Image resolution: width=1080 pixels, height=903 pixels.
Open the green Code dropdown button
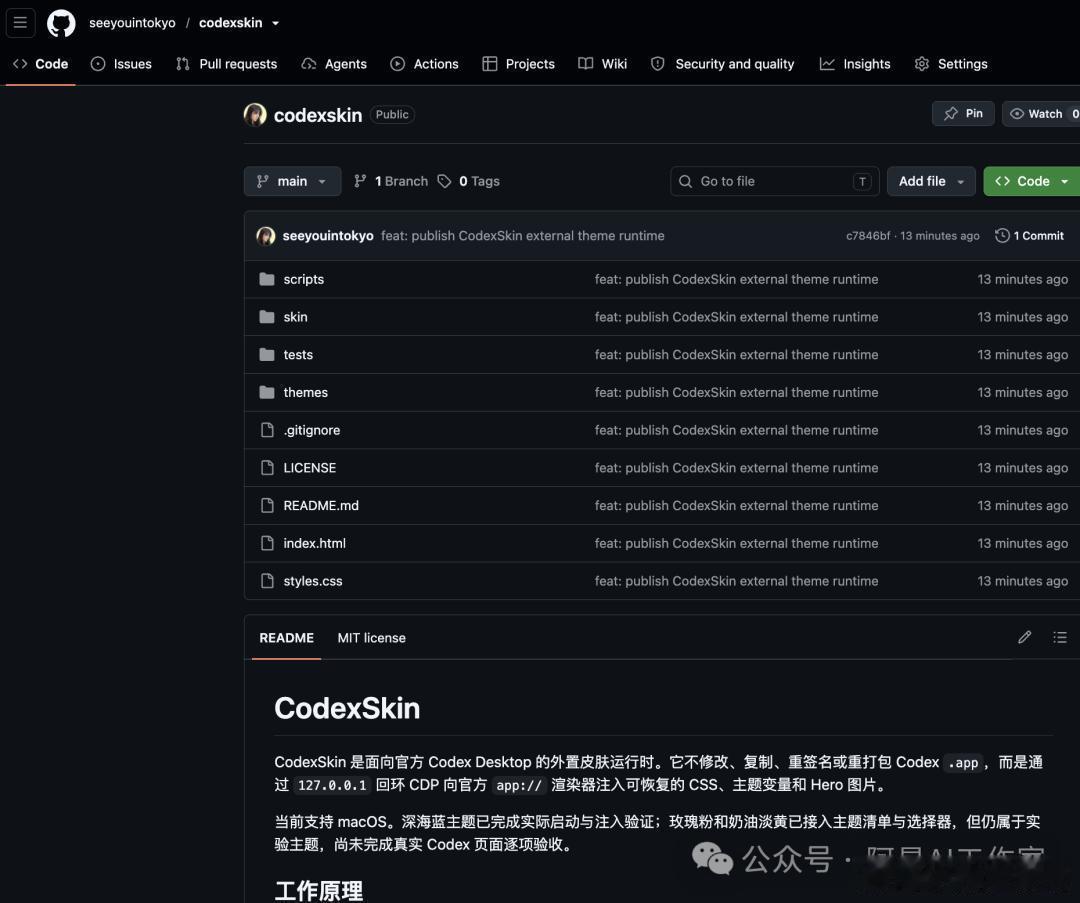pos(1031,181)
